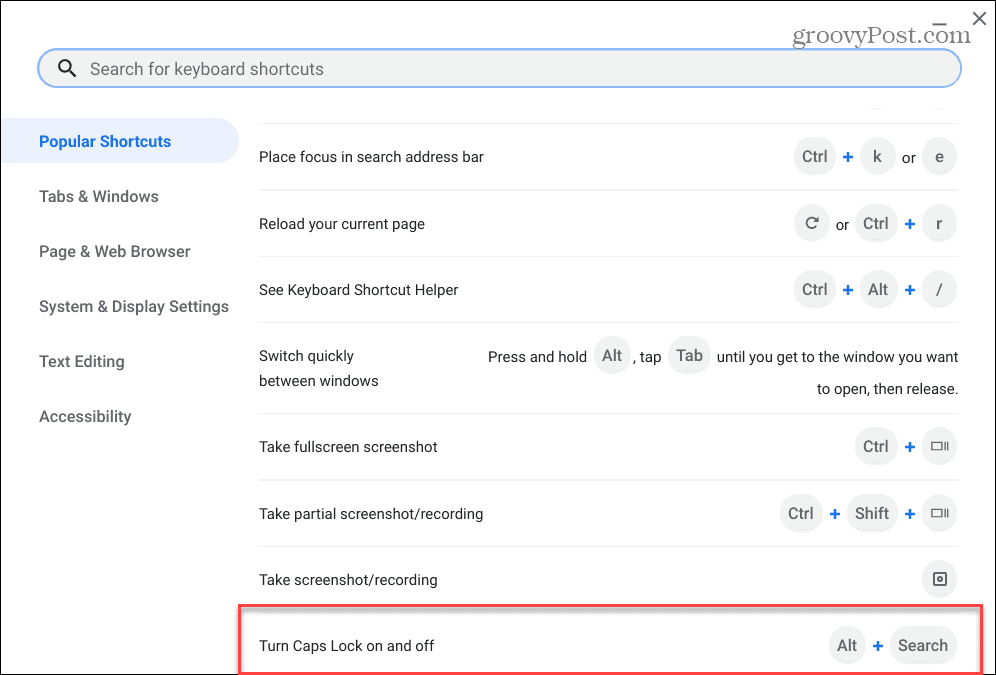Click the Alt key badge in Caps Lock row

point(847,645)
